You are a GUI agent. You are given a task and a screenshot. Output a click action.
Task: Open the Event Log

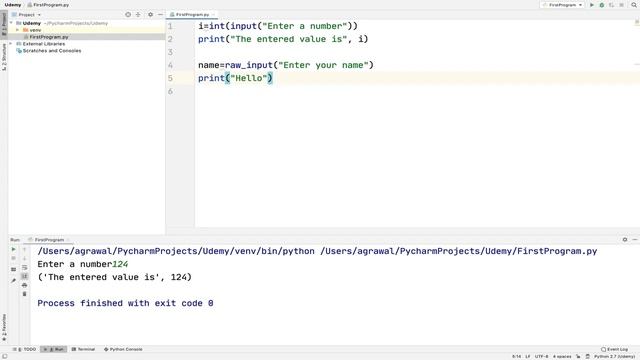[614, 349]
